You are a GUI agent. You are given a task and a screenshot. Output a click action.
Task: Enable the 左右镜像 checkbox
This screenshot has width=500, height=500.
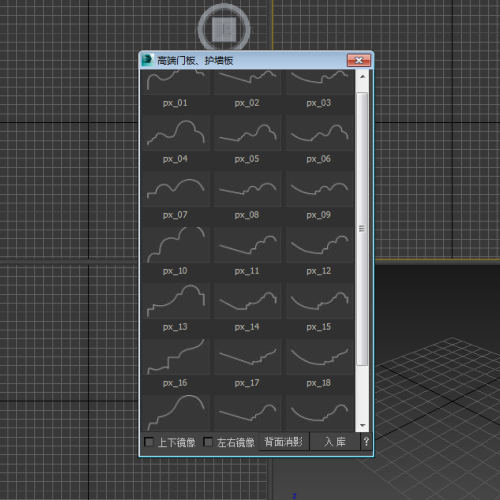point(208,442)
